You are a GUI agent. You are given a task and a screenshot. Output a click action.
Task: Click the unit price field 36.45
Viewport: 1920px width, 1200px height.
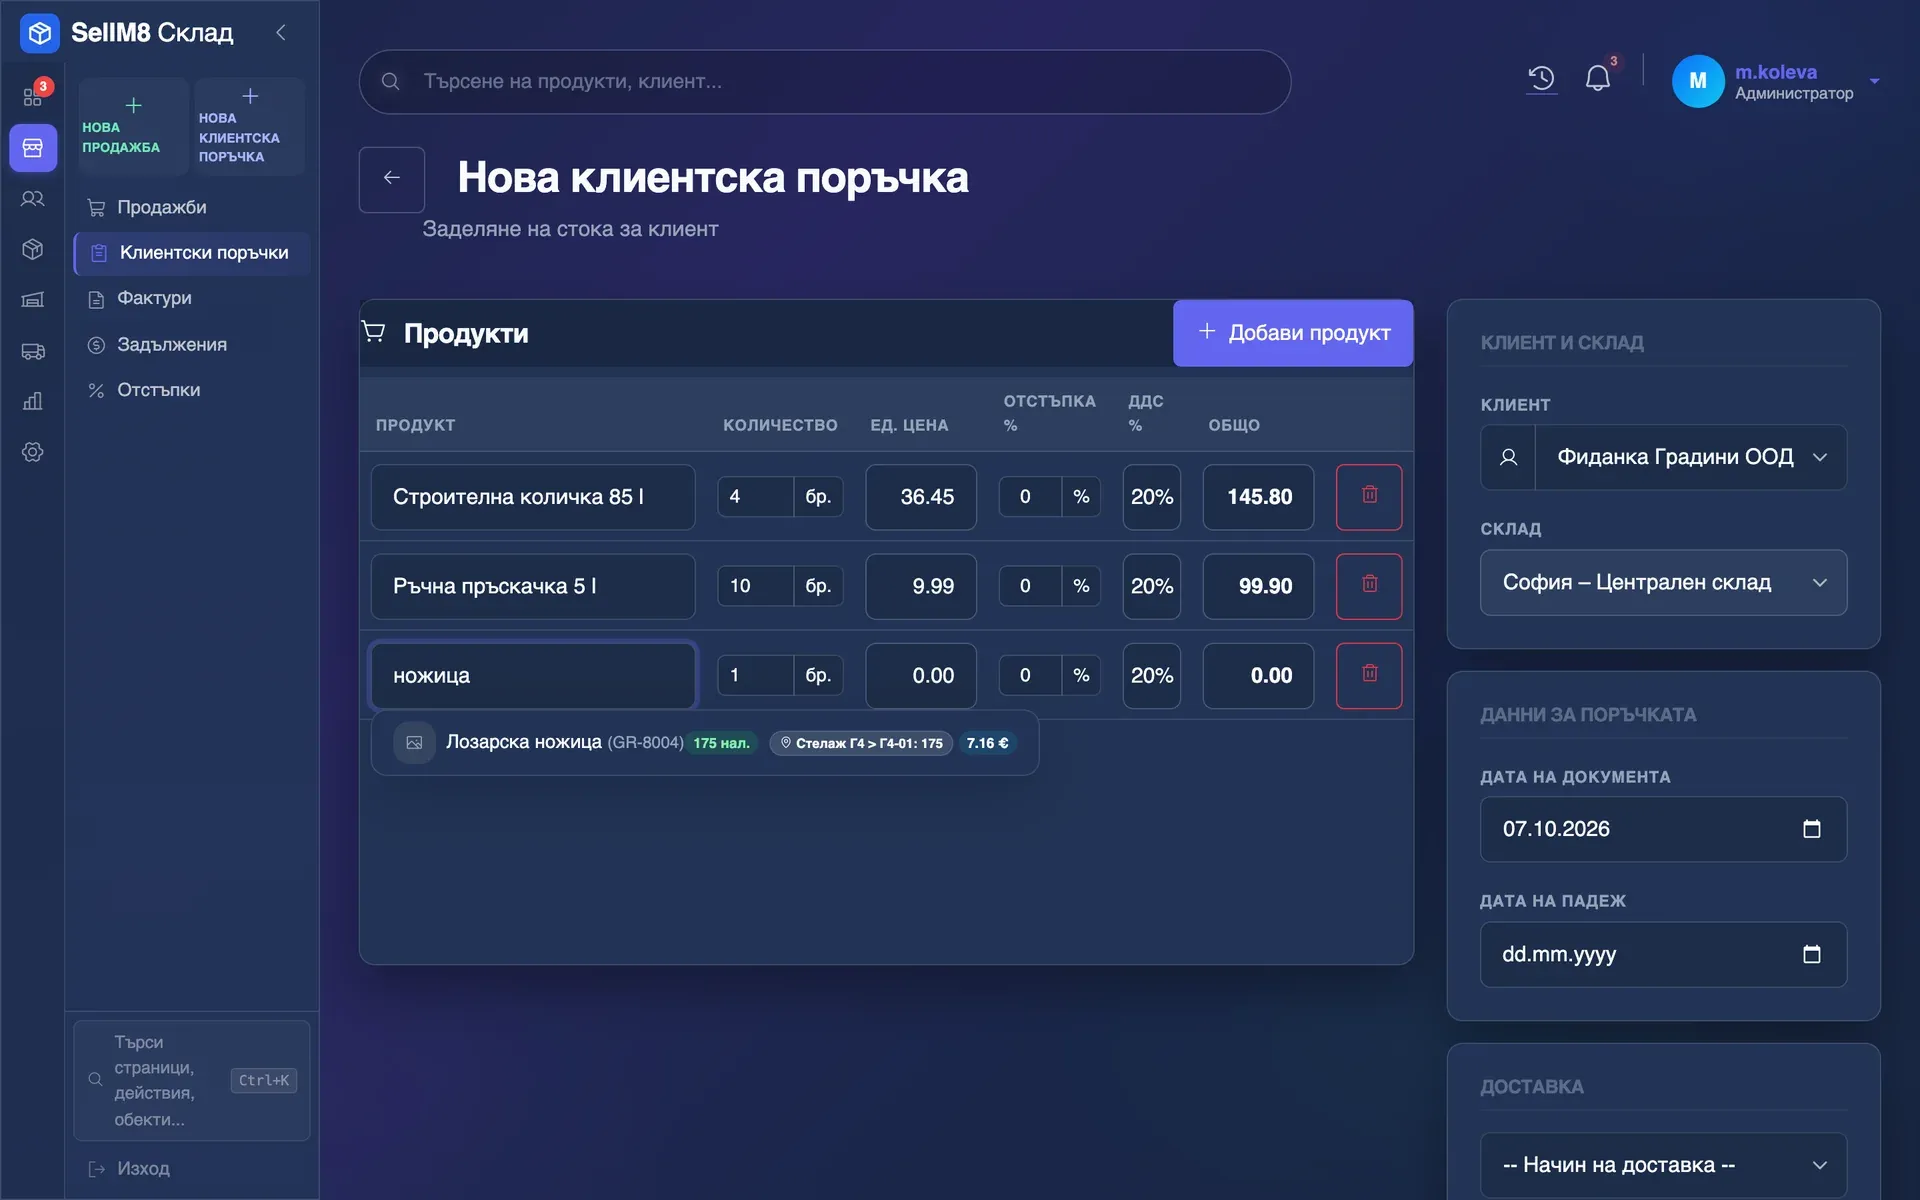[921, 497]
